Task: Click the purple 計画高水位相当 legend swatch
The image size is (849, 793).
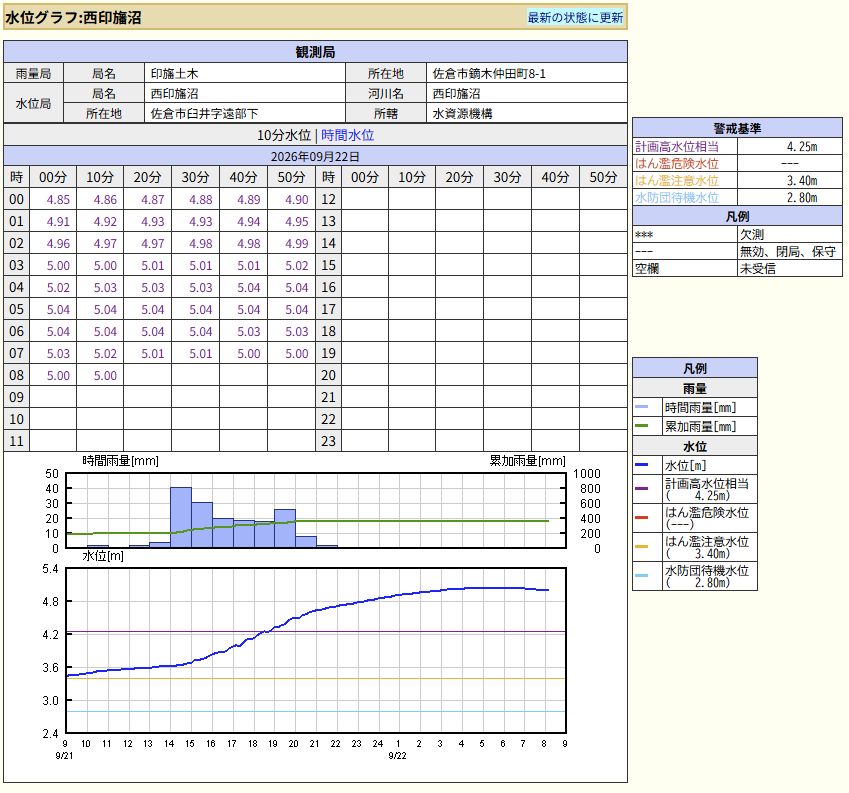Action: click(x=641, y=489)
